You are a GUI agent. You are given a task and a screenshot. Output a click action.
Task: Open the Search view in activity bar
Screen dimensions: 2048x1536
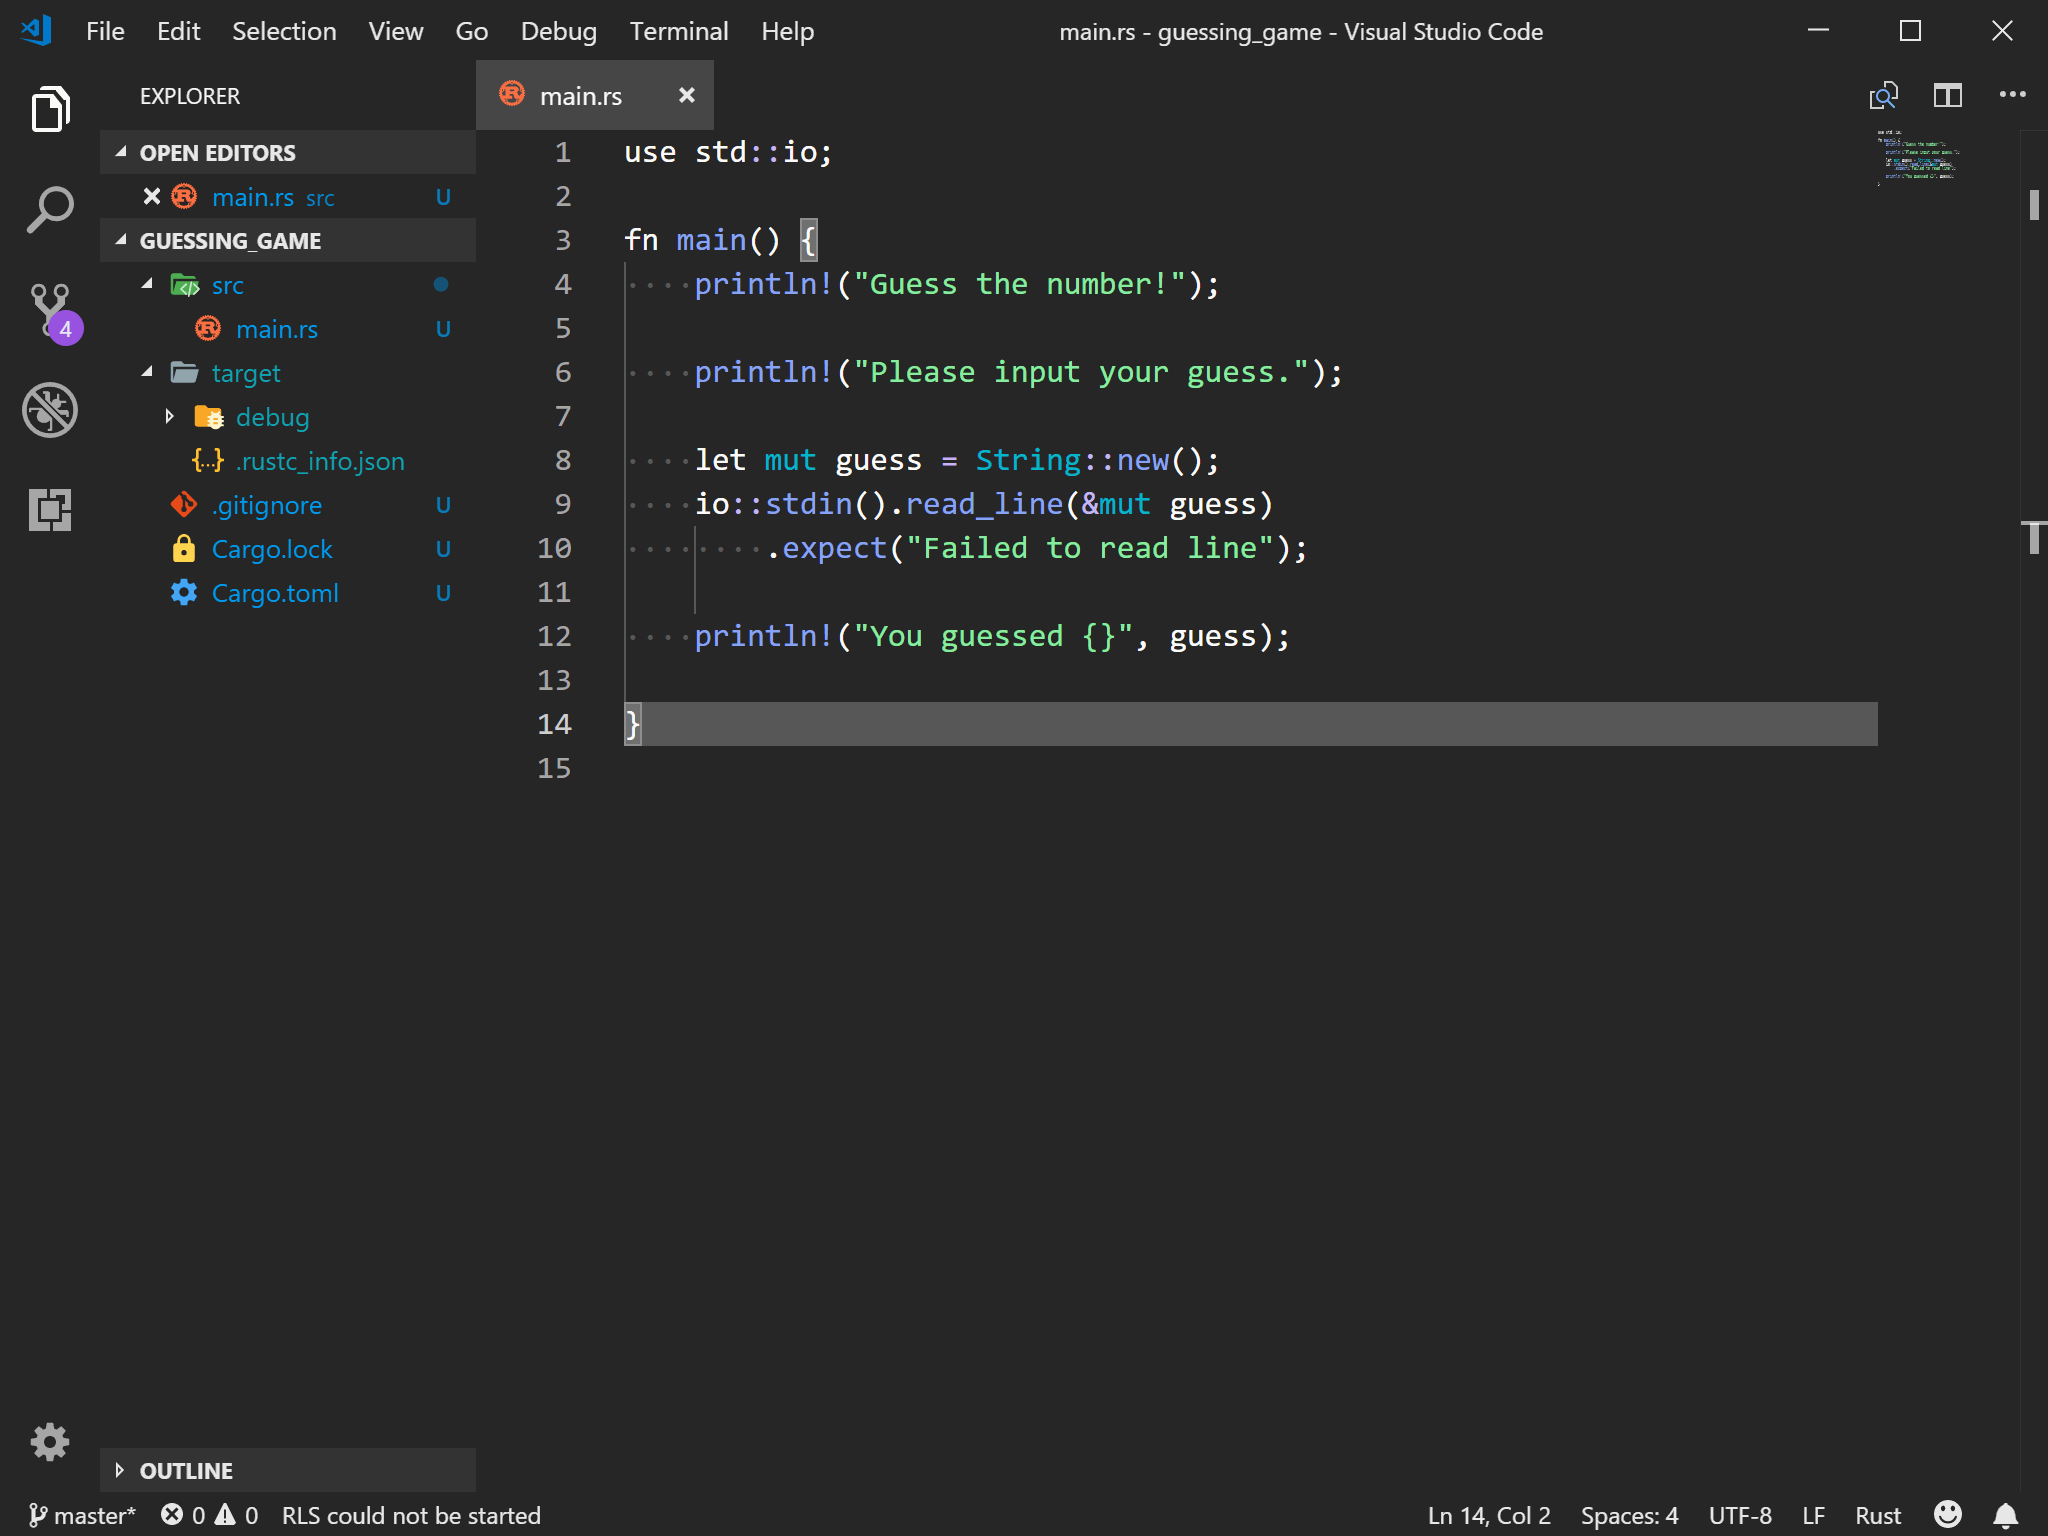(x=49, y=210)
